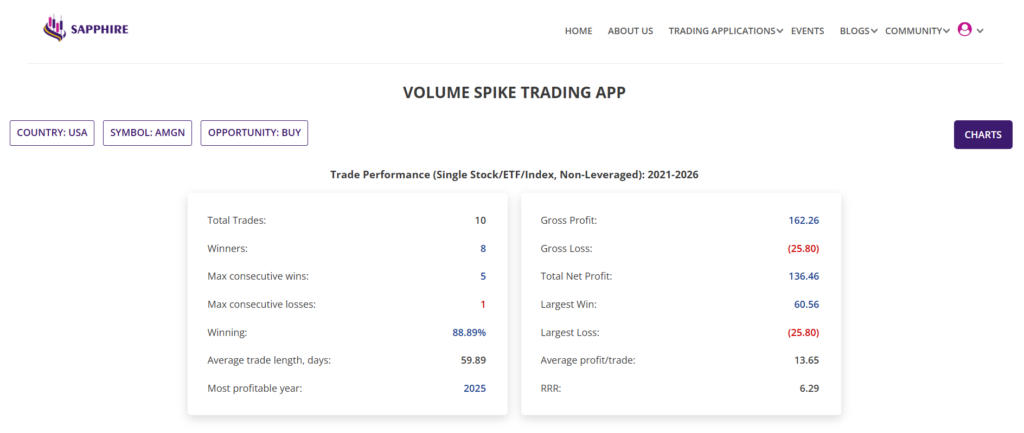The height and width of the screenshot is (433, 1024).
Task: Click the Winning percentage value 88.89%
Action: click(469, 331)
